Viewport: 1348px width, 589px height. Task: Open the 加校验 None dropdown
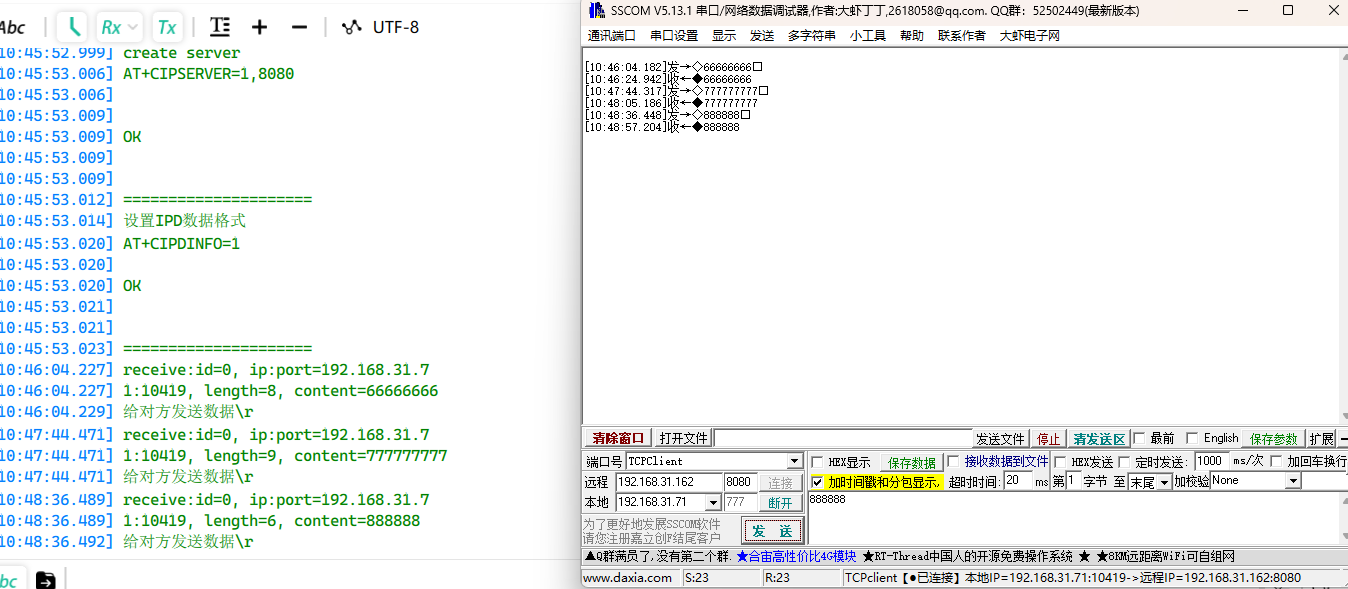tap(1293, 481)
